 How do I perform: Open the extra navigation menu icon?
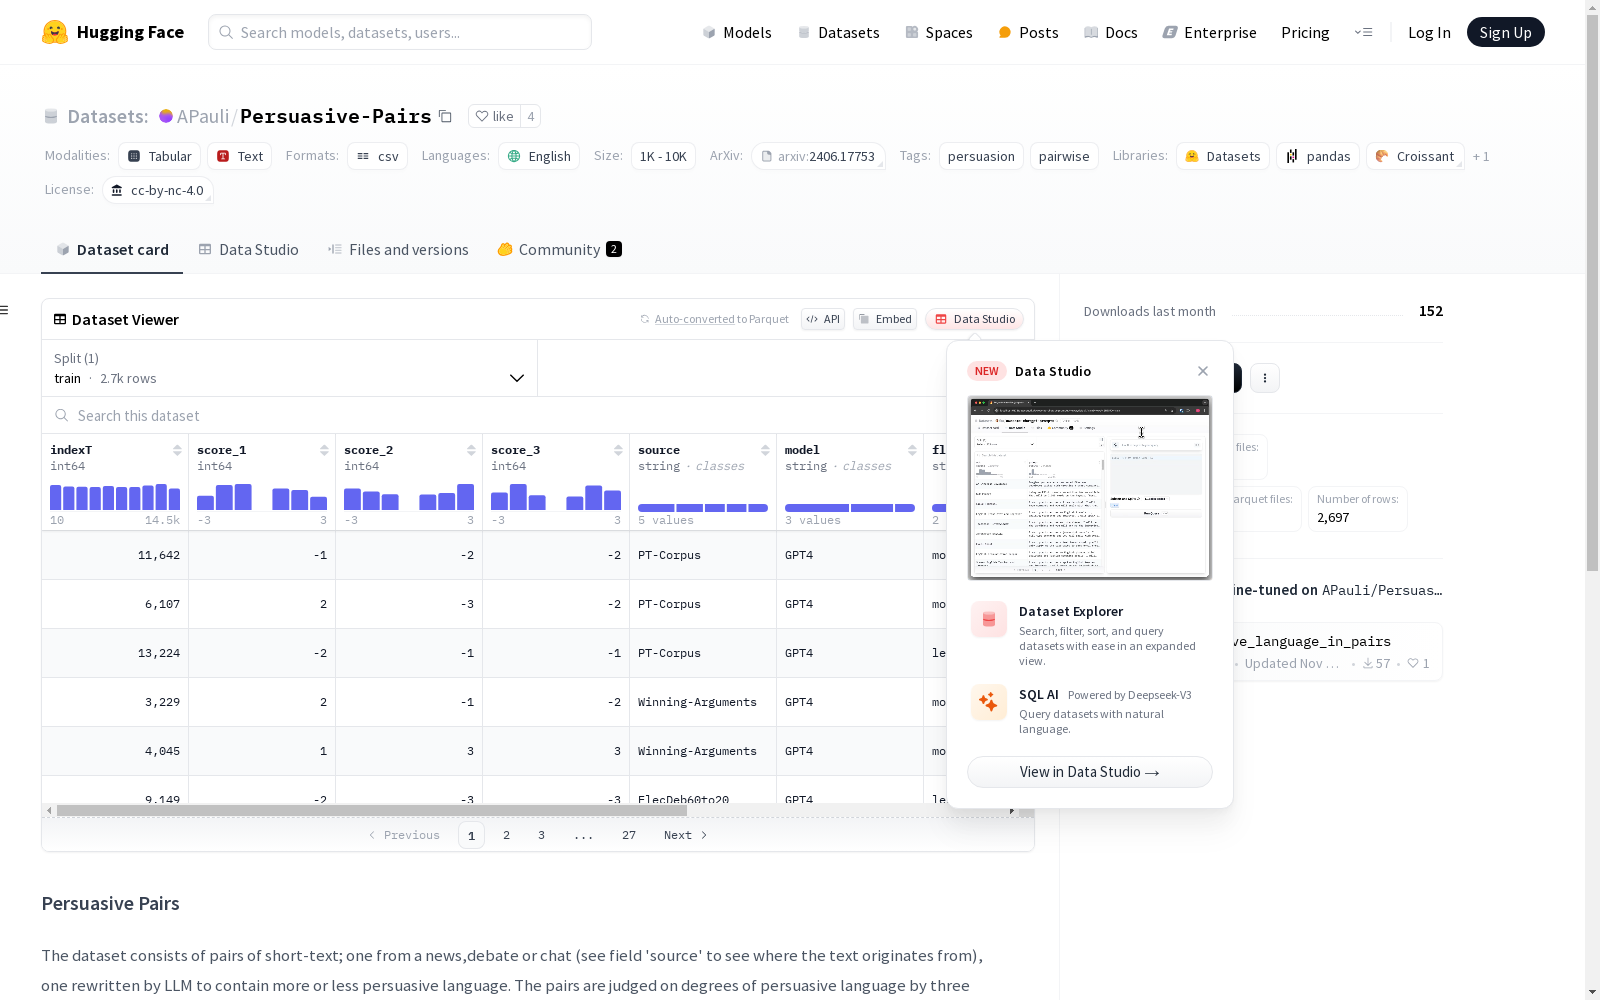[1364, 32]
